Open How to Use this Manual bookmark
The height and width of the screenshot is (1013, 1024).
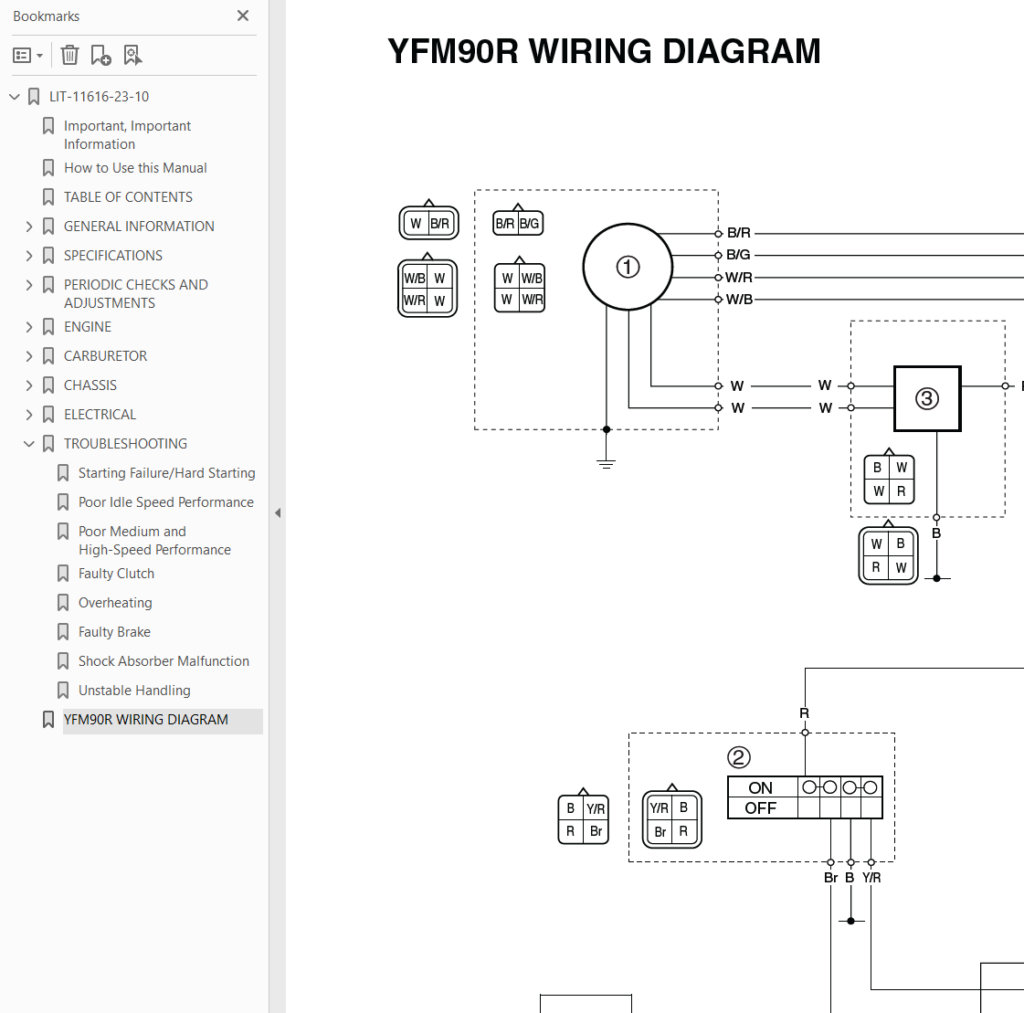tap(135, 168)
